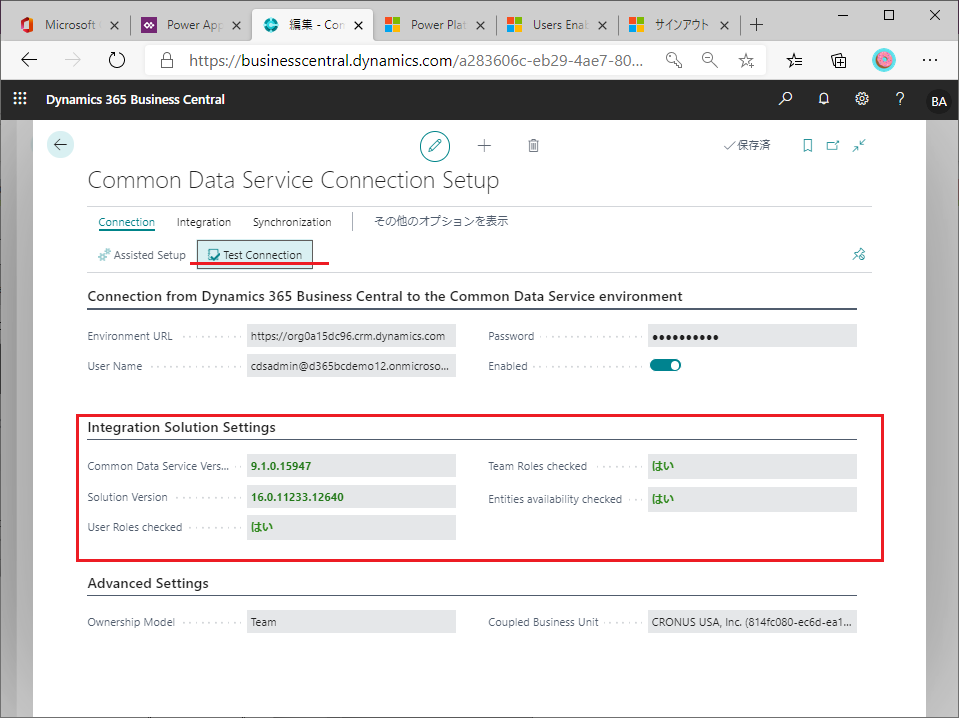View site information via the lock icon
The image size is (959, 718).
[x=166, y=60]
